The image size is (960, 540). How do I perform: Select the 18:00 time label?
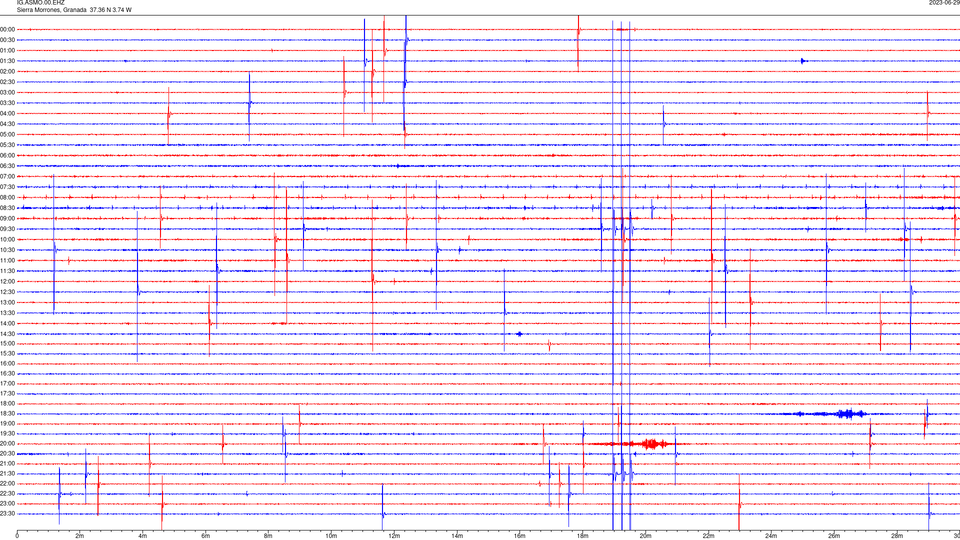pos(7,403)
